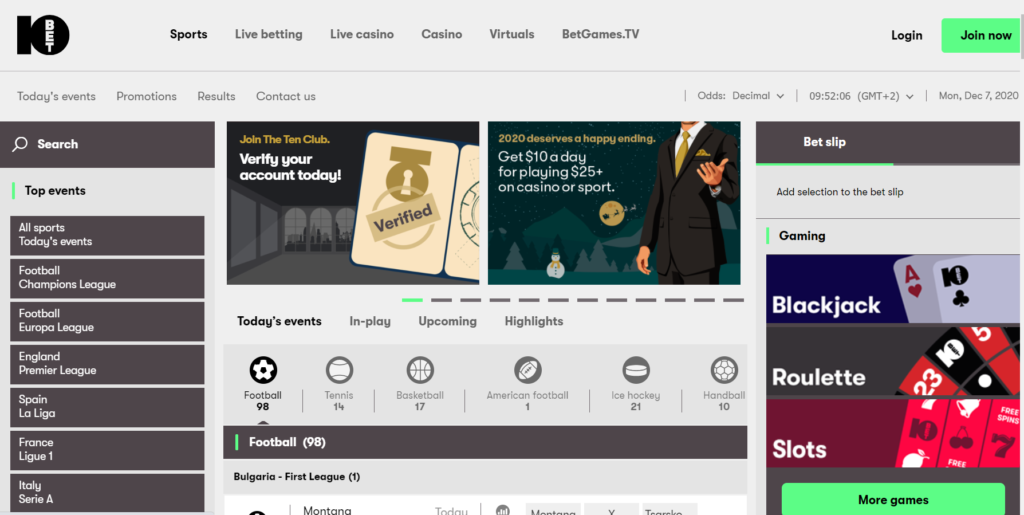Click the Search field
Viewport: 1024px width, 515px height.
pyautogui.click(x=107, y=144)
